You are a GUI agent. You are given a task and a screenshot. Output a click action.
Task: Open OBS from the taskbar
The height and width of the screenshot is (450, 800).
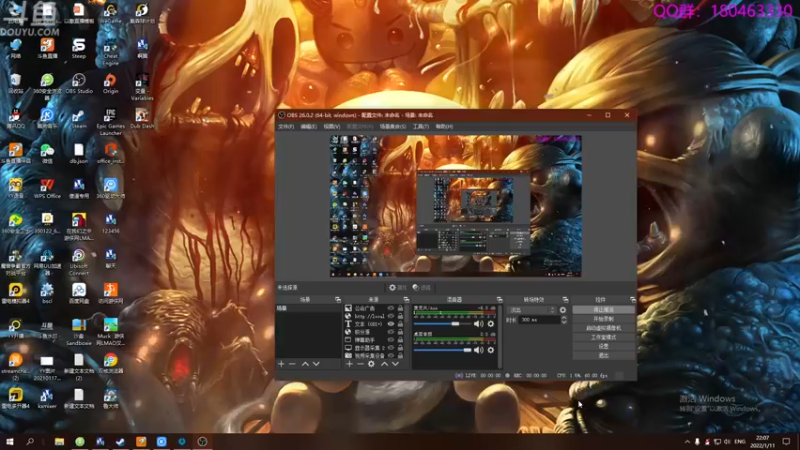pyautogui.click(x=202, y=441)
